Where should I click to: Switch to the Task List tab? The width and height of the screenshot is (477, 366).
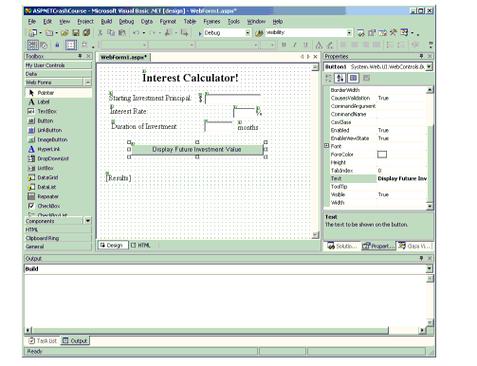click(x=43, y=341)
